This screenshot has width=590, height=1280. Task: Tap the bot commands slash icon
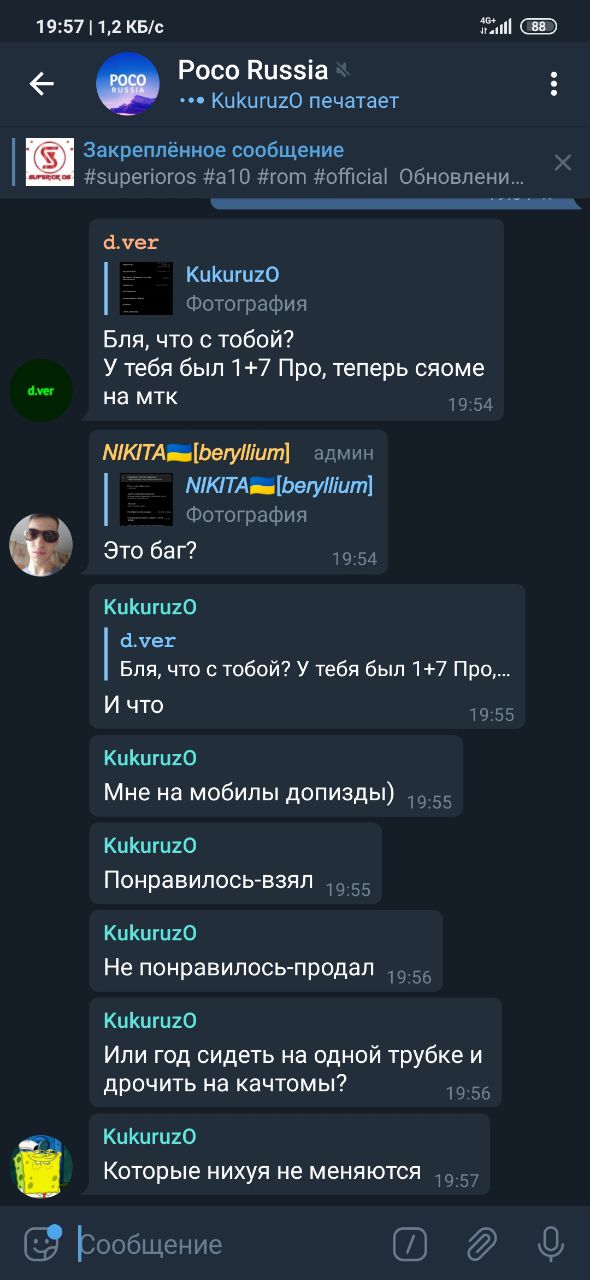click(x=410, y=1244)
